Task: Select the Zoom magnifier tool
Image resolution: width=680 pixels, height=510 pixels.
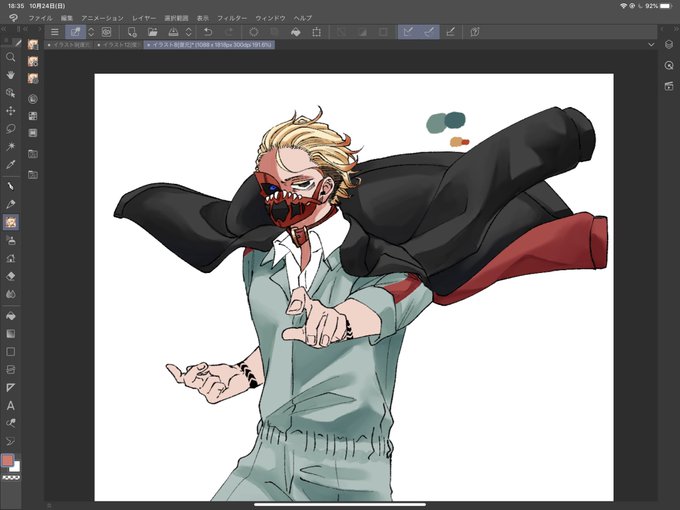Action: 10,57
